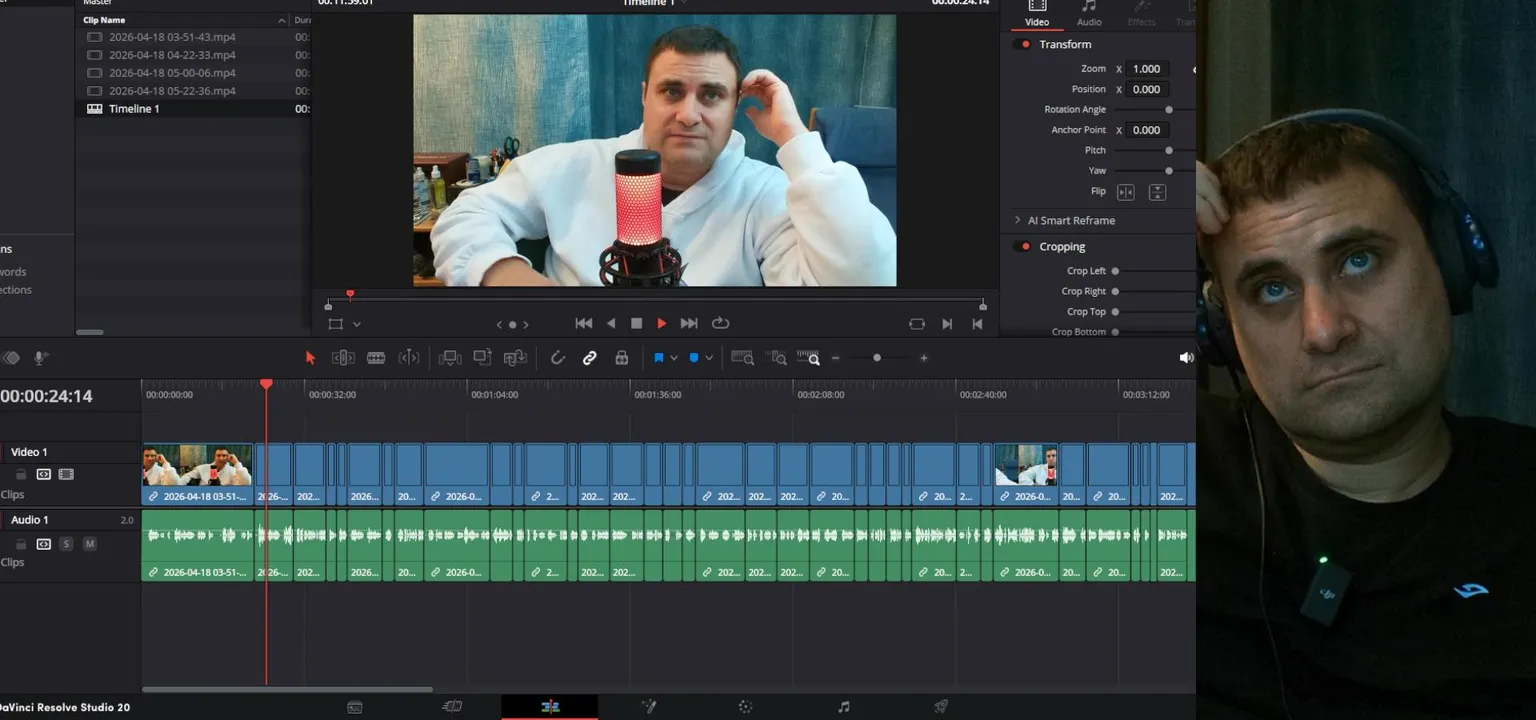
Task: Click the speaker volume icon in the toolbar
Action: [x=1186, y=358]
